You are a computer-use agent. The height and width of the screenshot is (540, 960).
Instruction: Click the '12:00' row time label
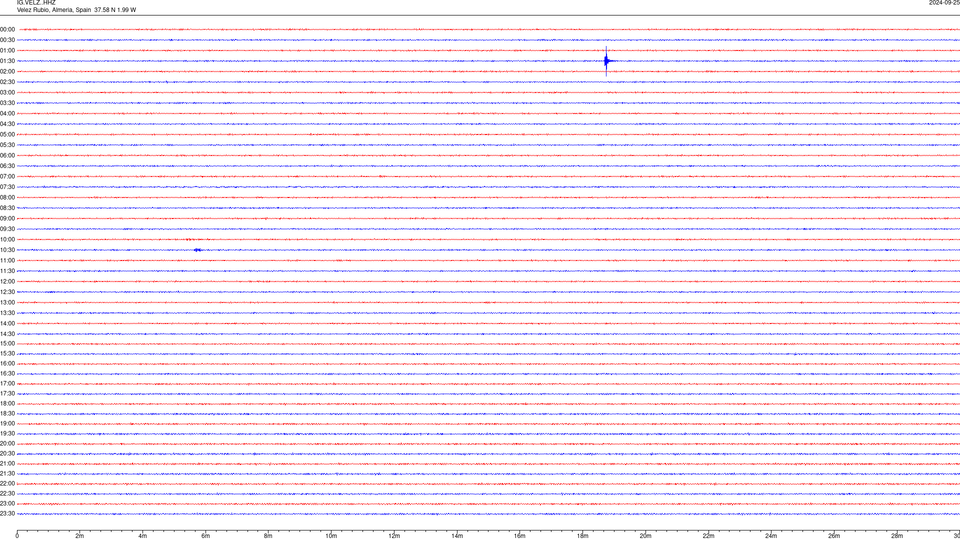[x=7, y=282]
